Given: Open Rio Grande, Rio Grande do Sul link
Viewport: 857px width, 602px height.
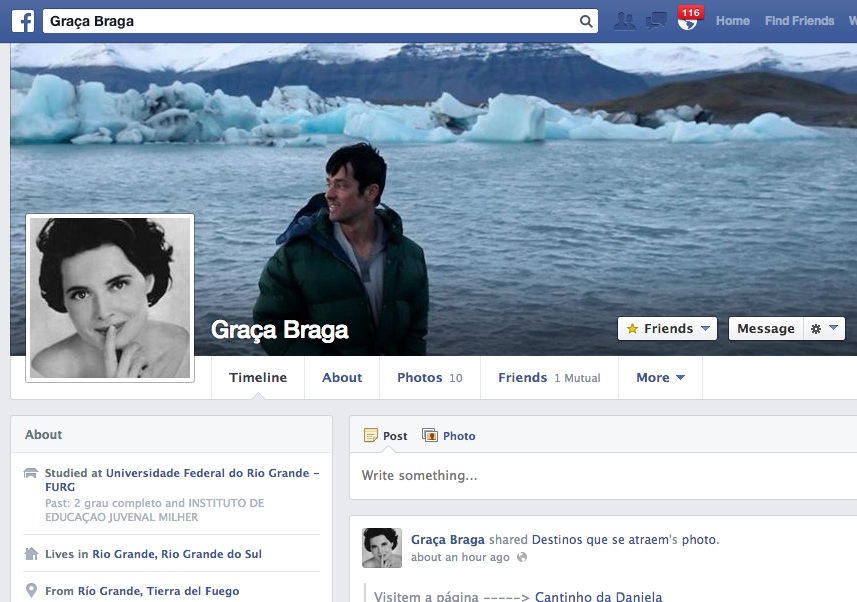Looking at the screenshot, I should pos(177,554).
